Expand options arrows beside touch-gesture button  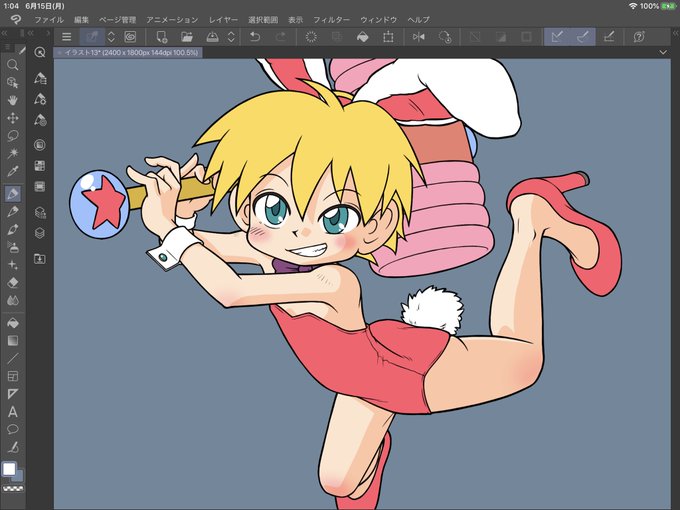coord(111,37)
